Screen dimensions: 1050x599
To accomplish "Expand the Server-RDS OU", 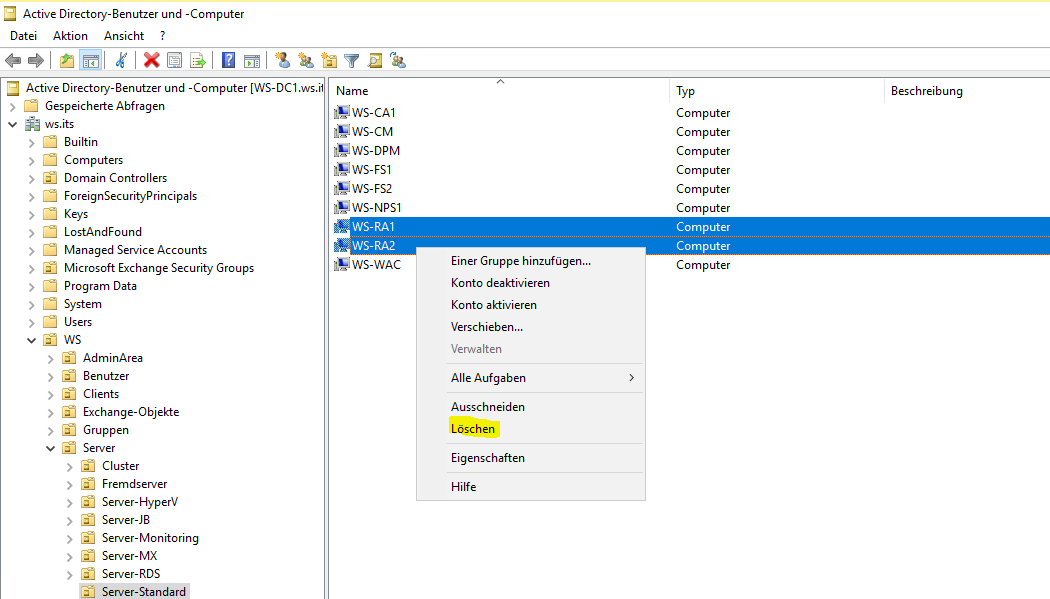I will click(70, 574).
